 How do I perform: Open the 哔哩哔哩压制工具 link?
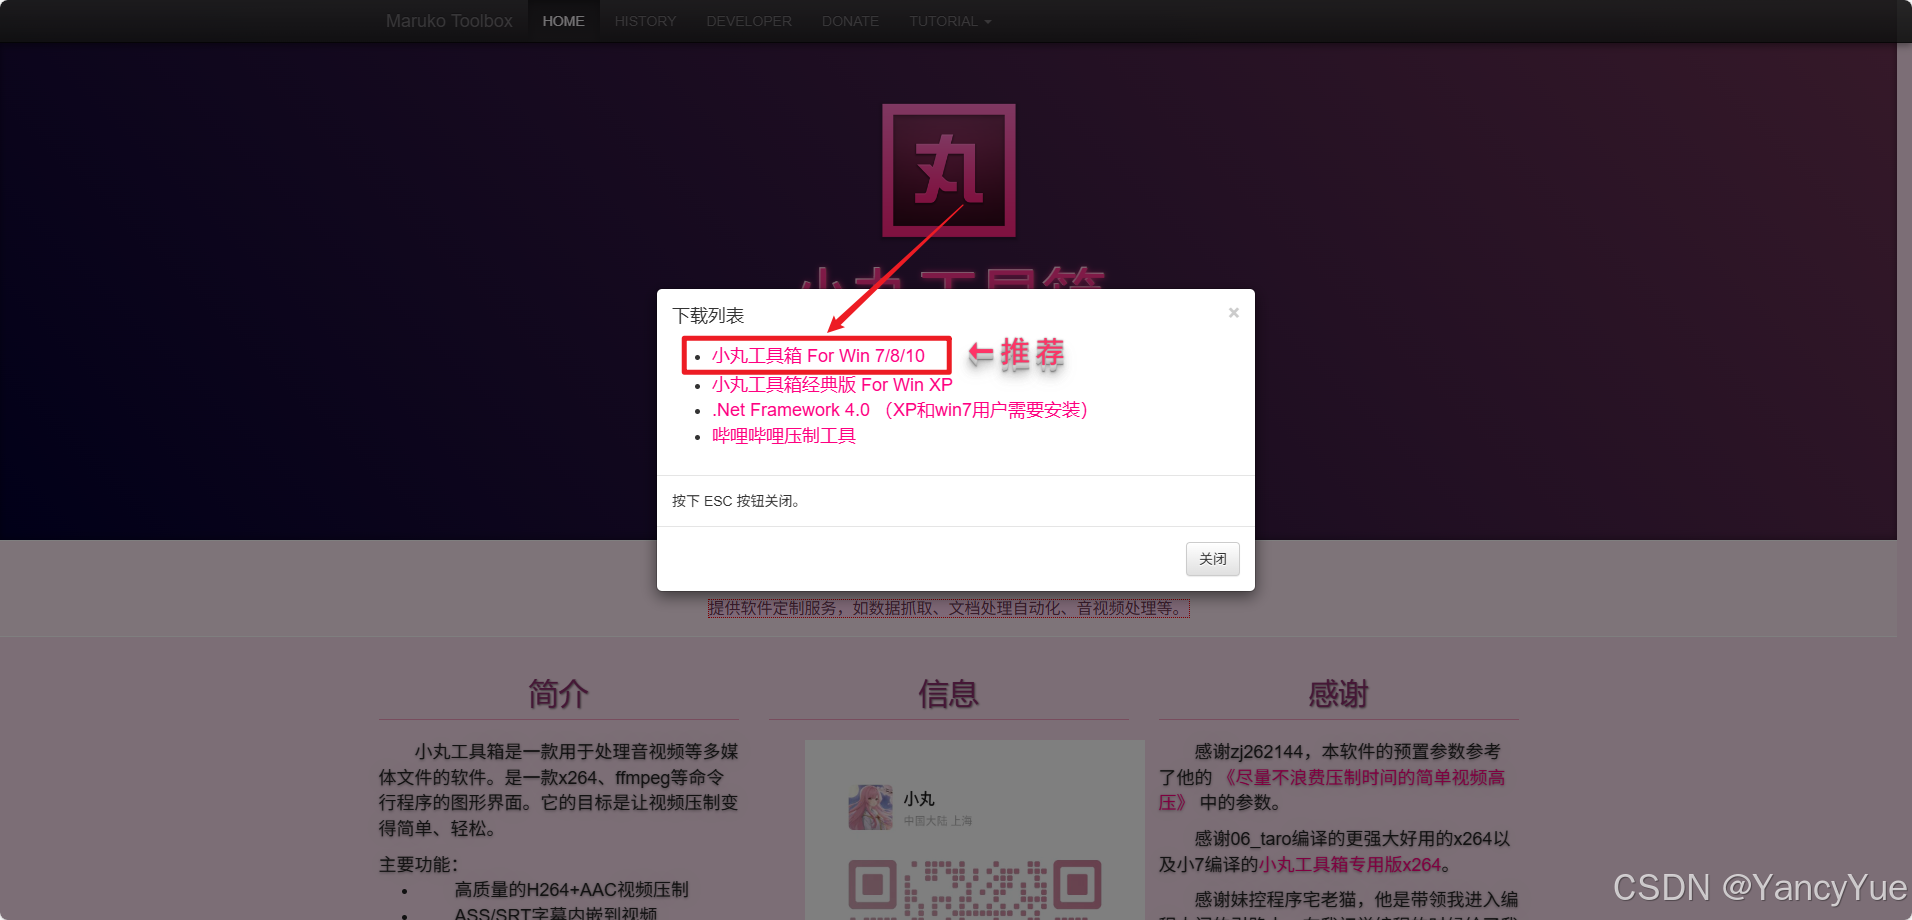click(x=784, y=436)
